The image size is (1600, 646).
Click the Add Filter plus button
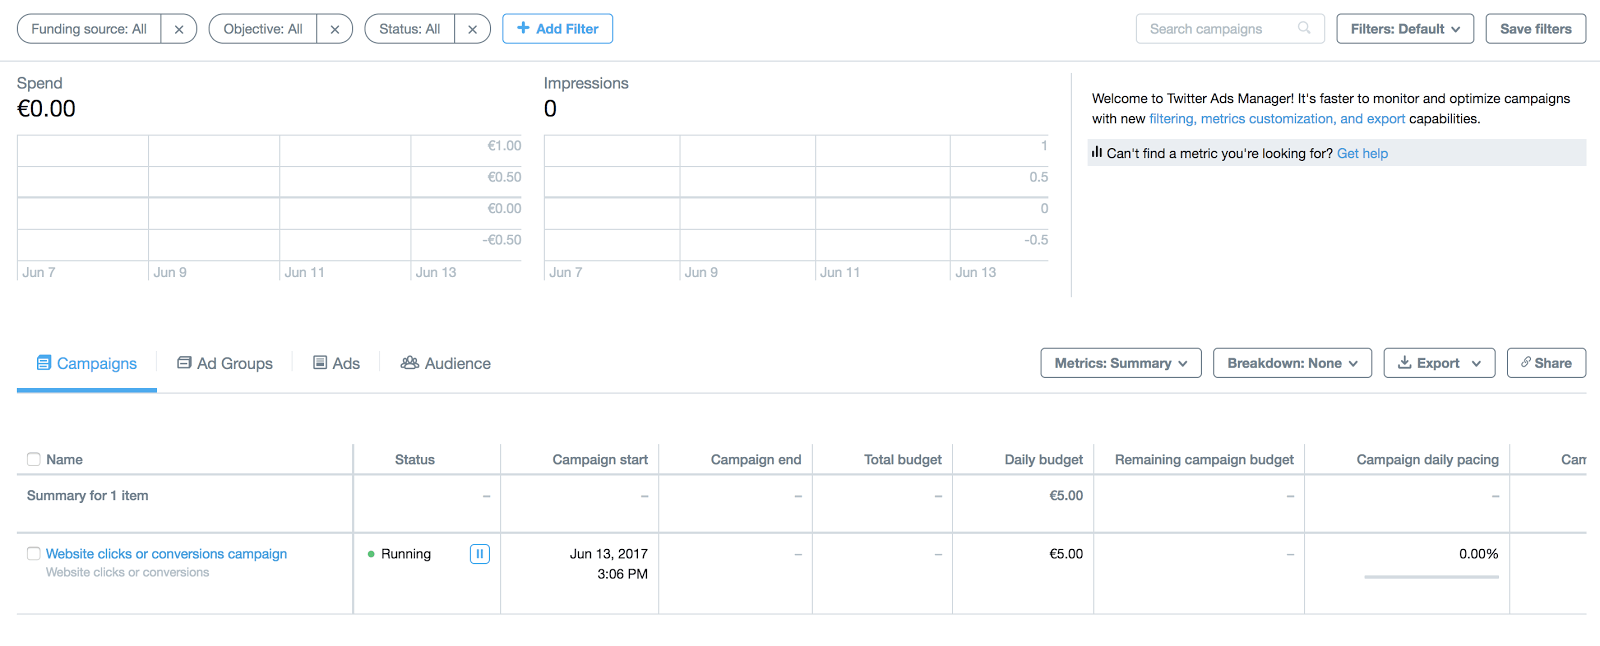[557, 29]
